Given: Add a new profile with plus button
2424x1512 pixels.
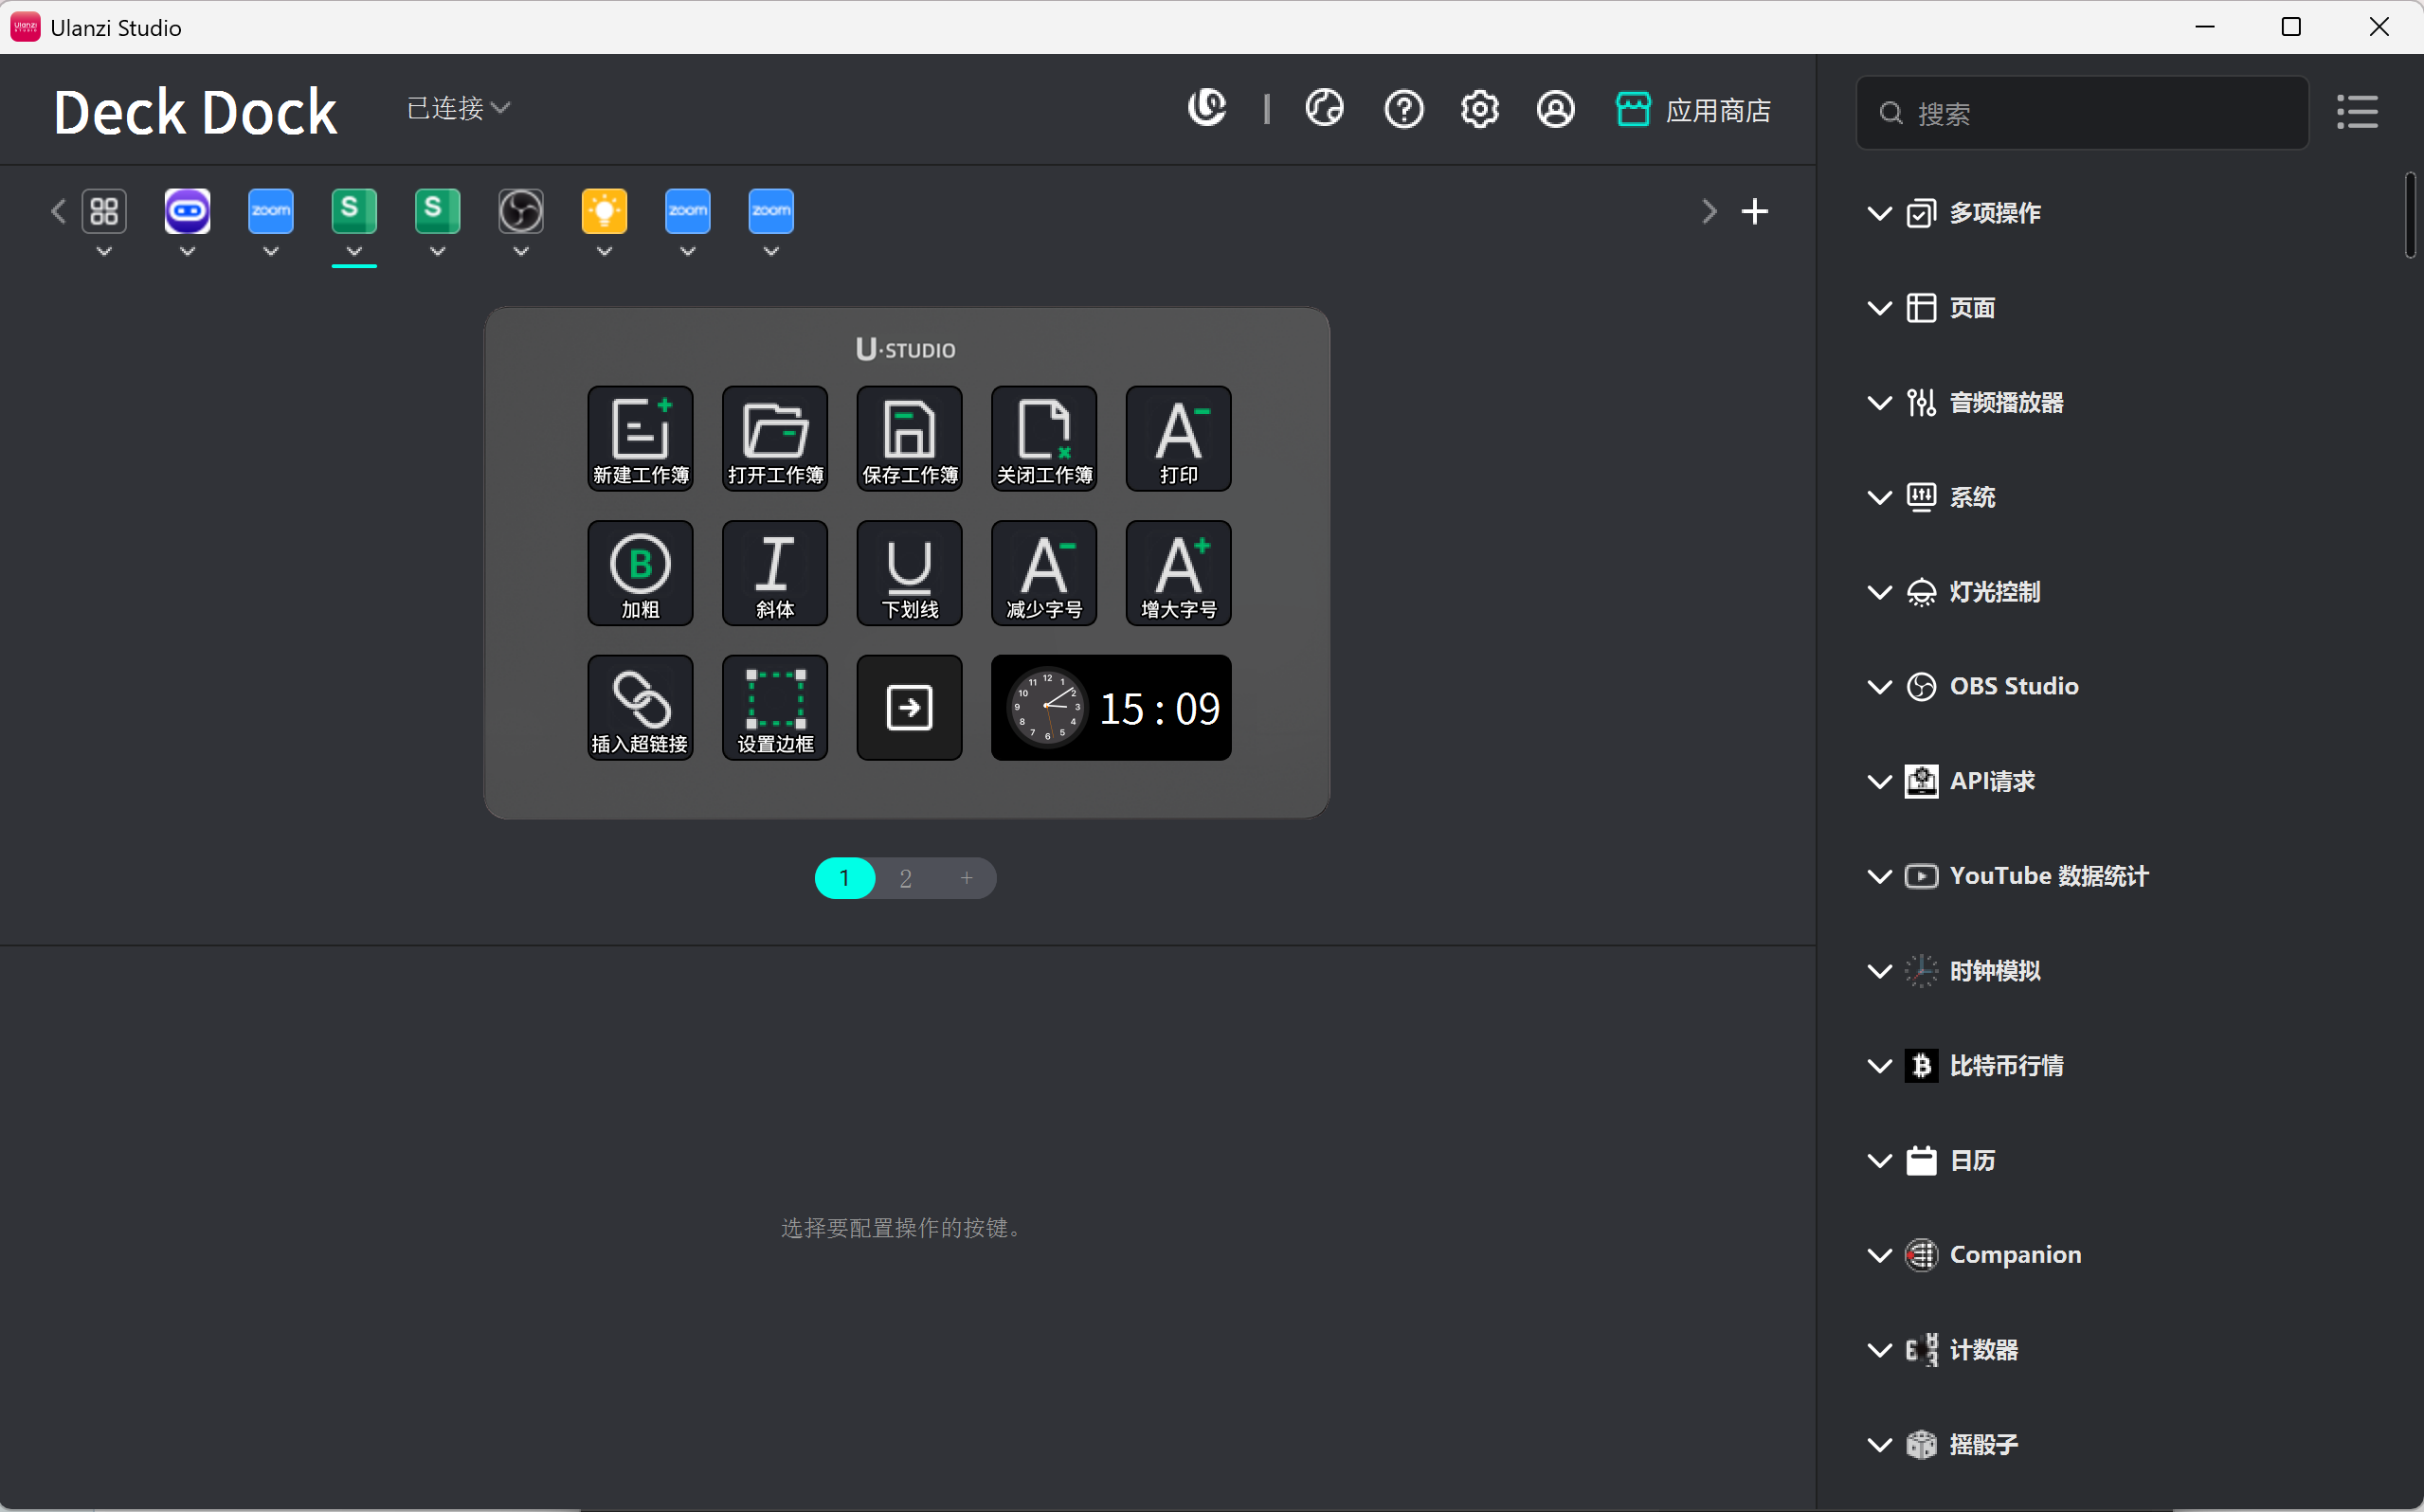Looking at the screenshot, I should coord(1754,211).
